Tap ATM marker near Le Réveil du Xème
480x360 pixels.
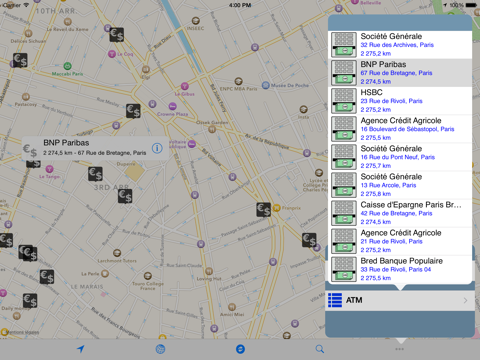coord(117,35)
